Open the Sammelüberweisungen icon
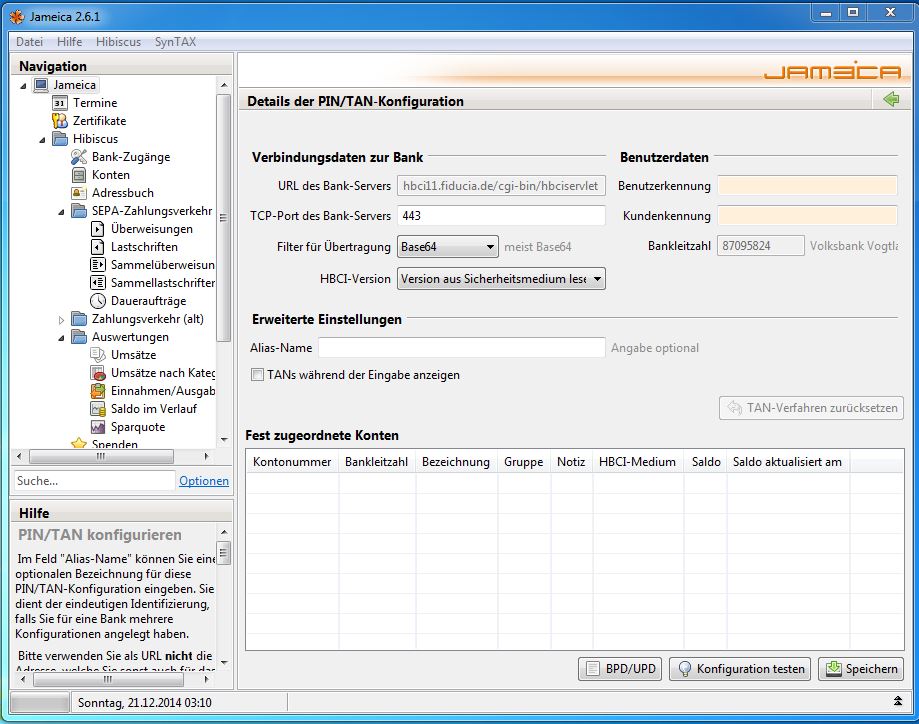 coord(98,265)
